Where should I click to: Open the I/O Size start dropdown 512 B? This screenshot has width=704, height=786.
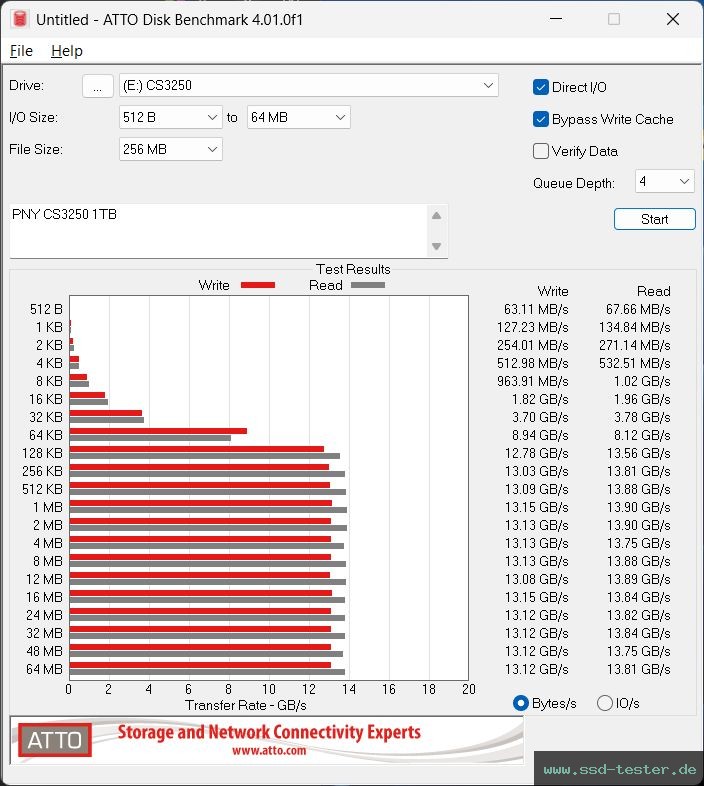coord(170,117)
